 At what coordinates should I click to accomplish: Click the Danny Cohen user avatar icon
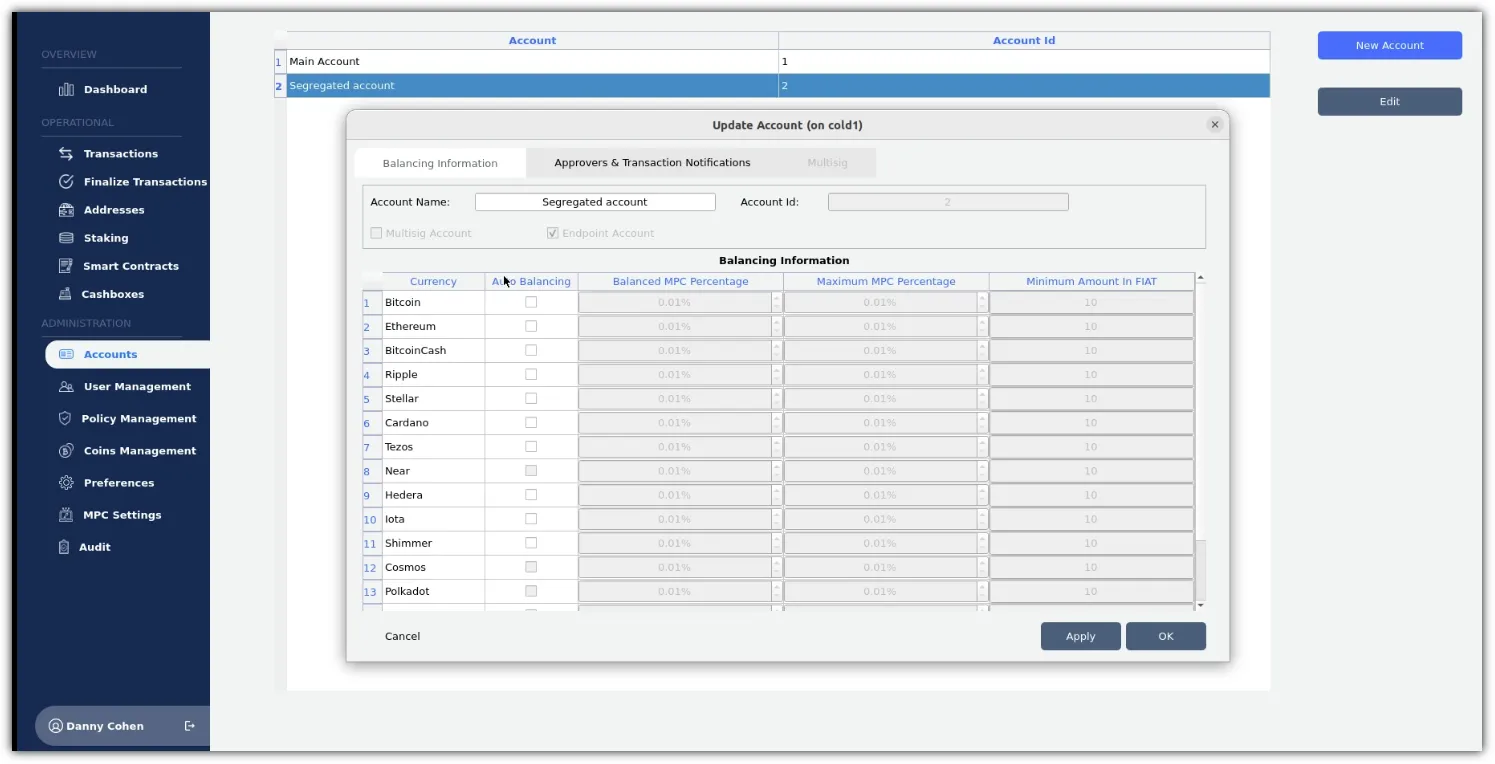click(56, 726)
